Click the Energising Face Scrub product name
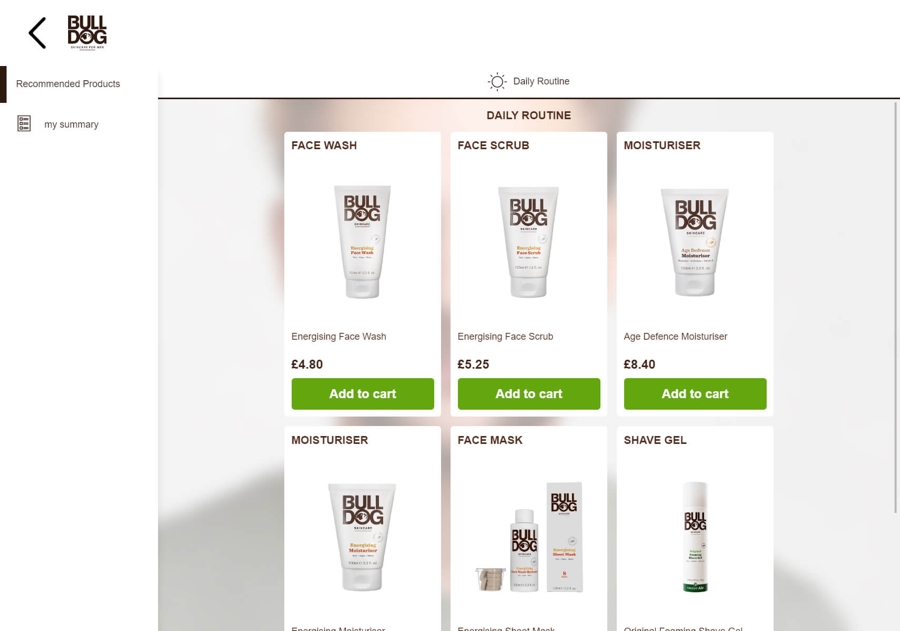This screenshot has height=631, width=900. [x=505, y=336]
